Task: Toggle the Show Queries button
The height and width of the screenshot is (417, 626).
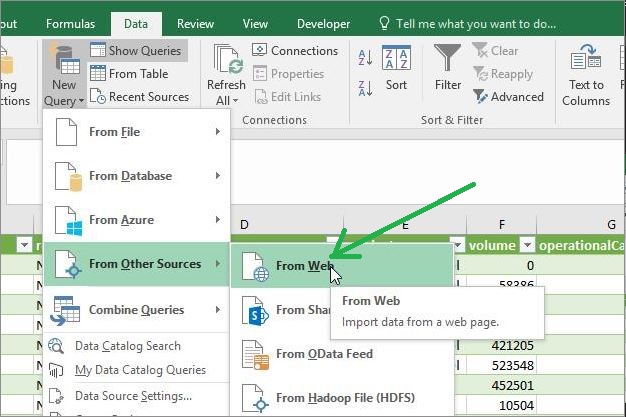Action: click(137, 50)
